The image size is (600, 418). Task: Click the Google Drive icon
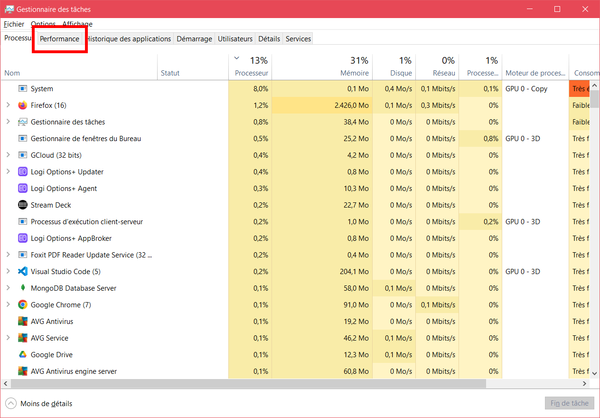click(23, 354)
